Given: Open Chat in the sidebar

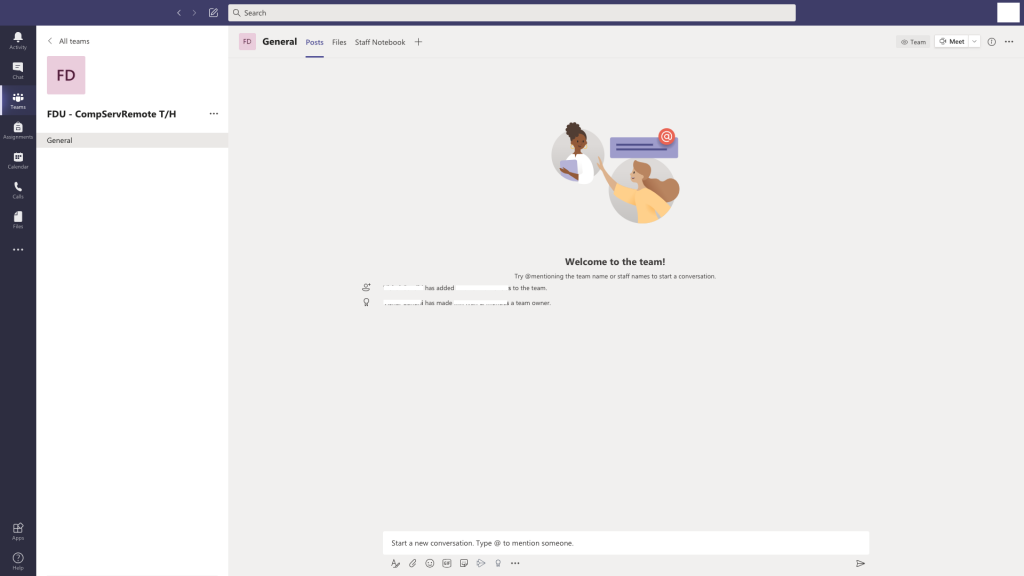Looking at the screenshot, I should point(18,71).
